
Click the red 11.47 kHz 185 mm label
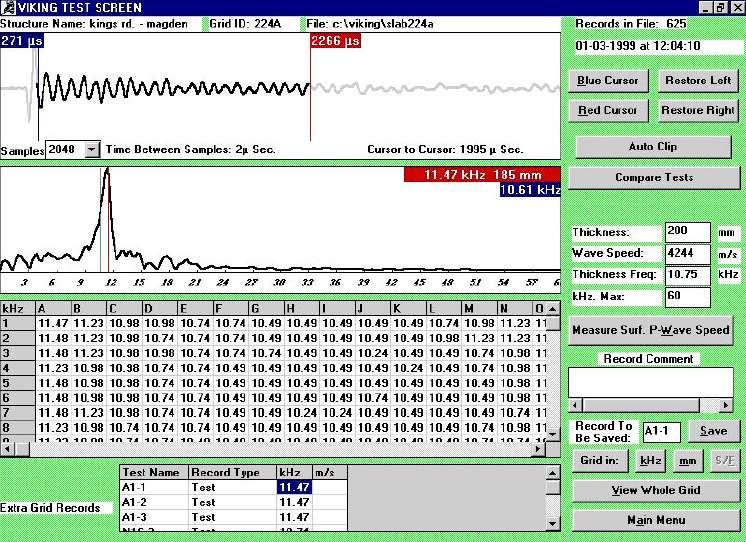482,175
